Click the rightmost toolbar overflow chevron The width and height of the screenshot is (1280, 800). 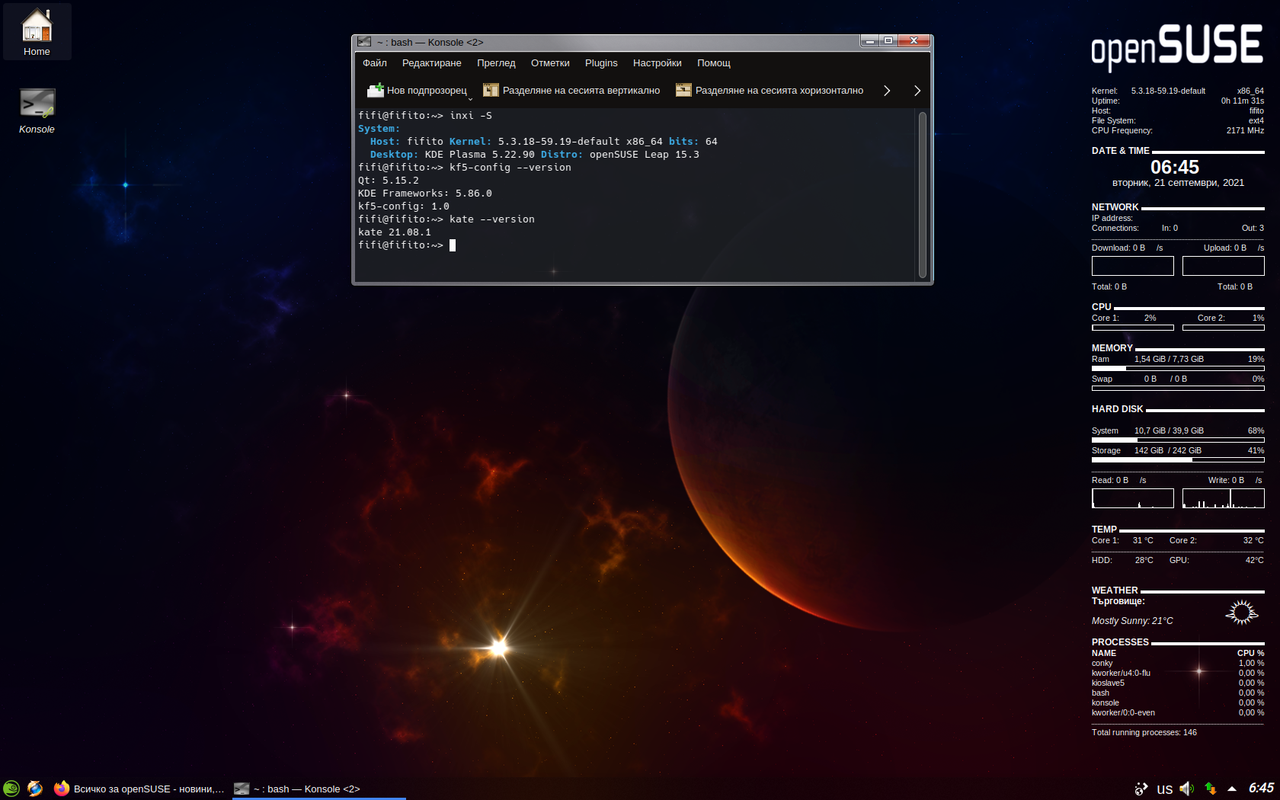click(x=918, y=90)
